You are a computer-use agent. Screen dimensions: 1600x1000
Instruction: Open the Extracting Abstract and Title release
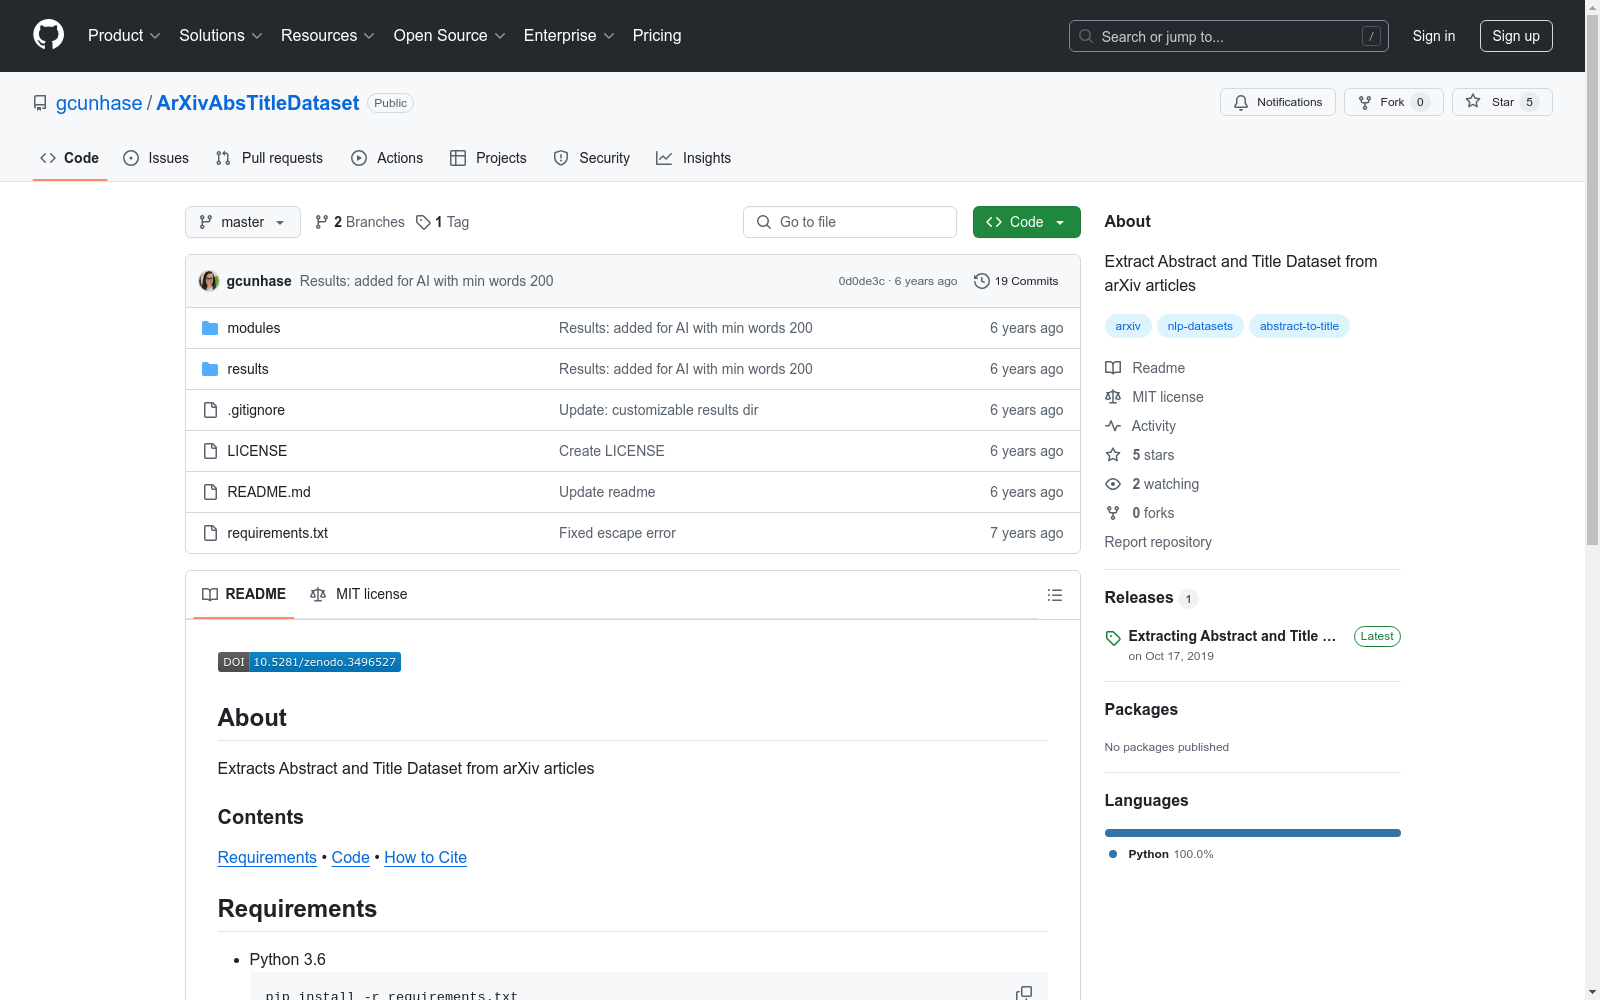coord(1232,636)
